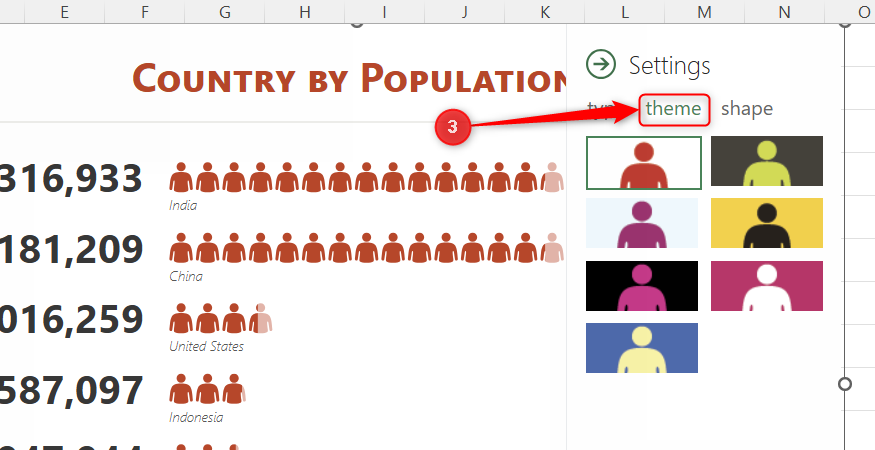Select column F header
The height and width of the screenshot is (450, 875).
(x=145, y=12)
